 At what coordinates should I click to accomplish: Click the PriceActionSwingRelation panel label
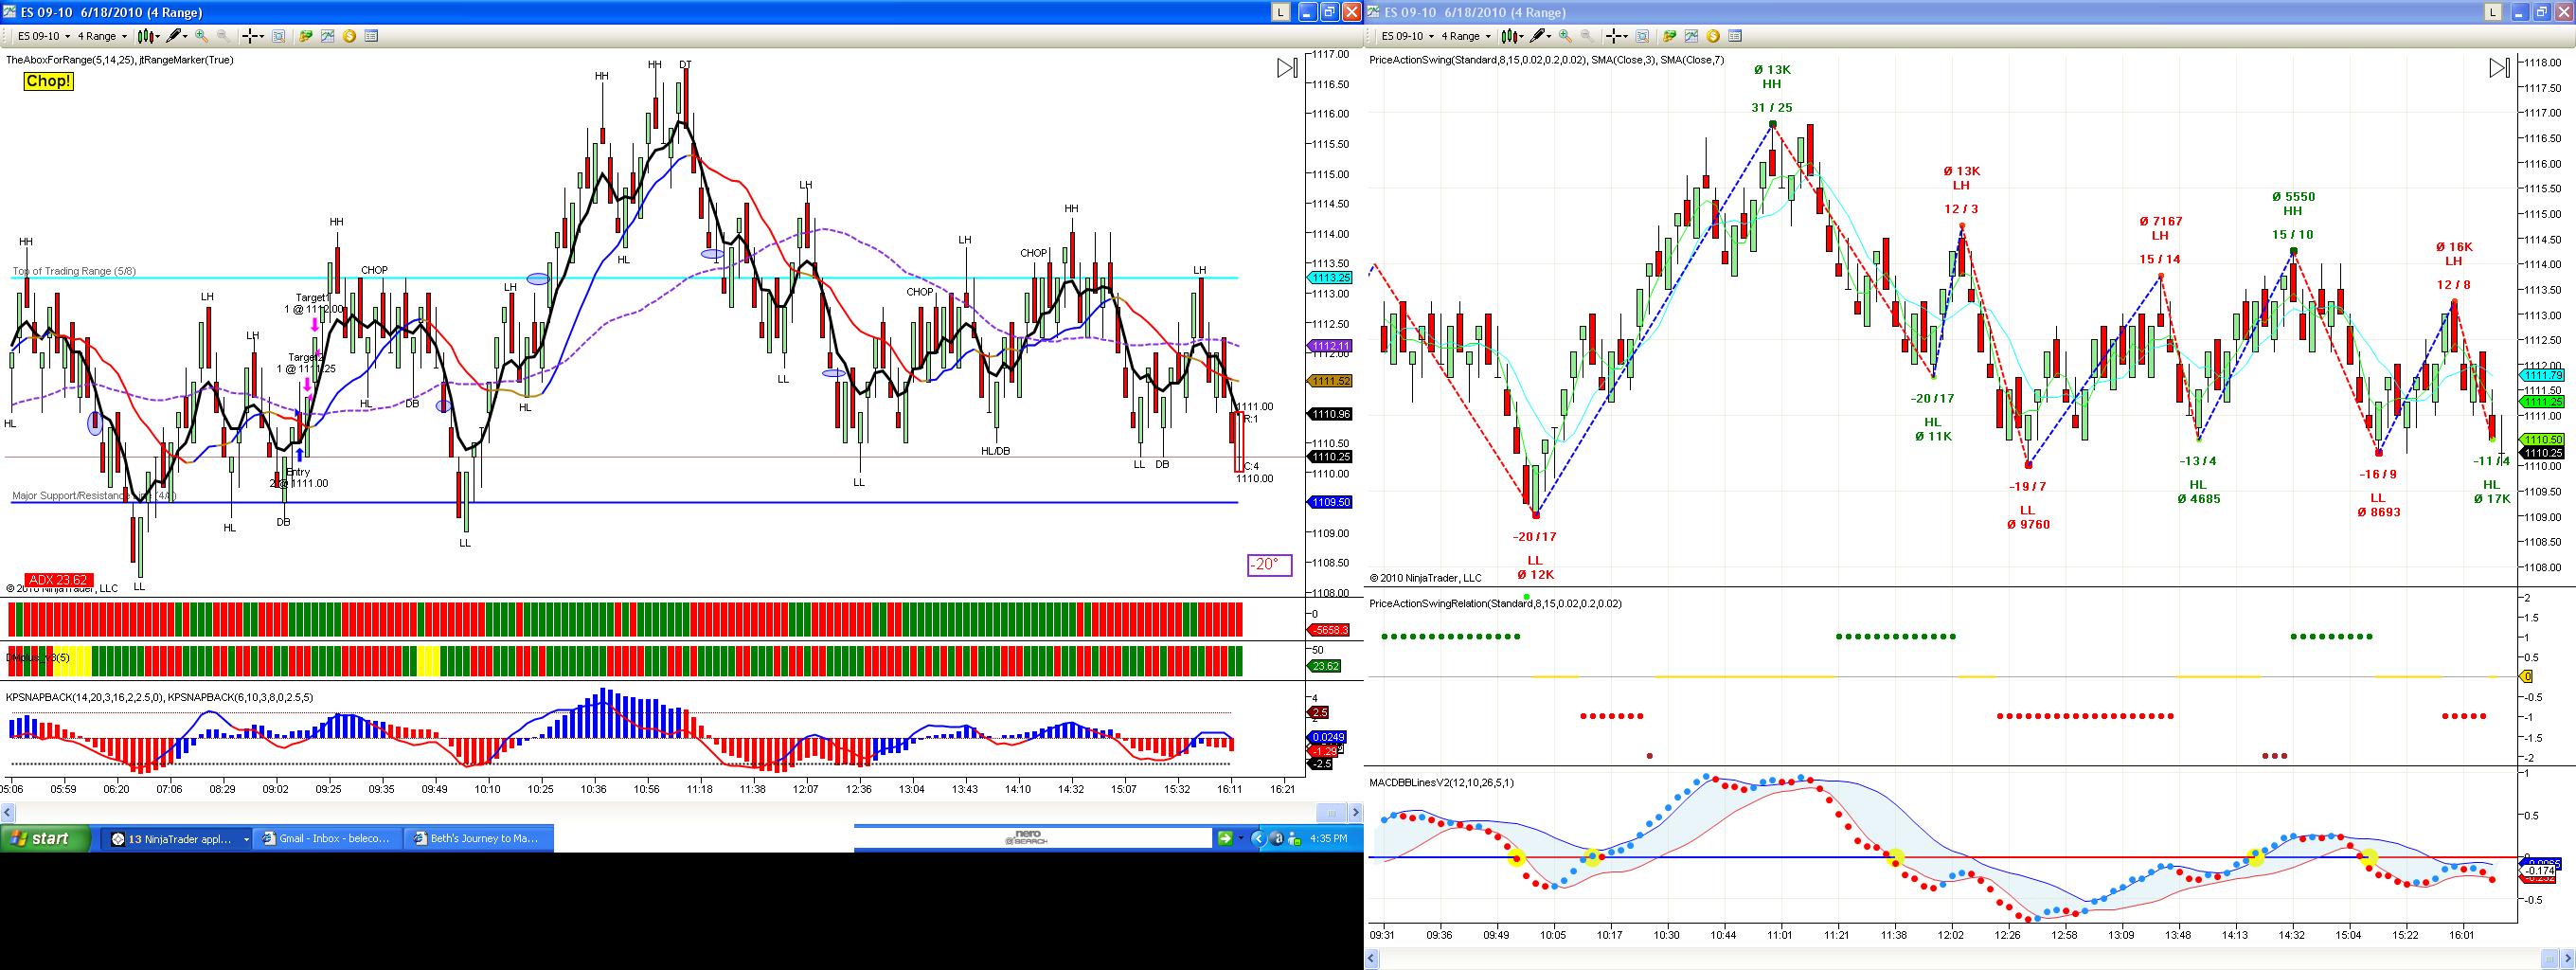1497,603
